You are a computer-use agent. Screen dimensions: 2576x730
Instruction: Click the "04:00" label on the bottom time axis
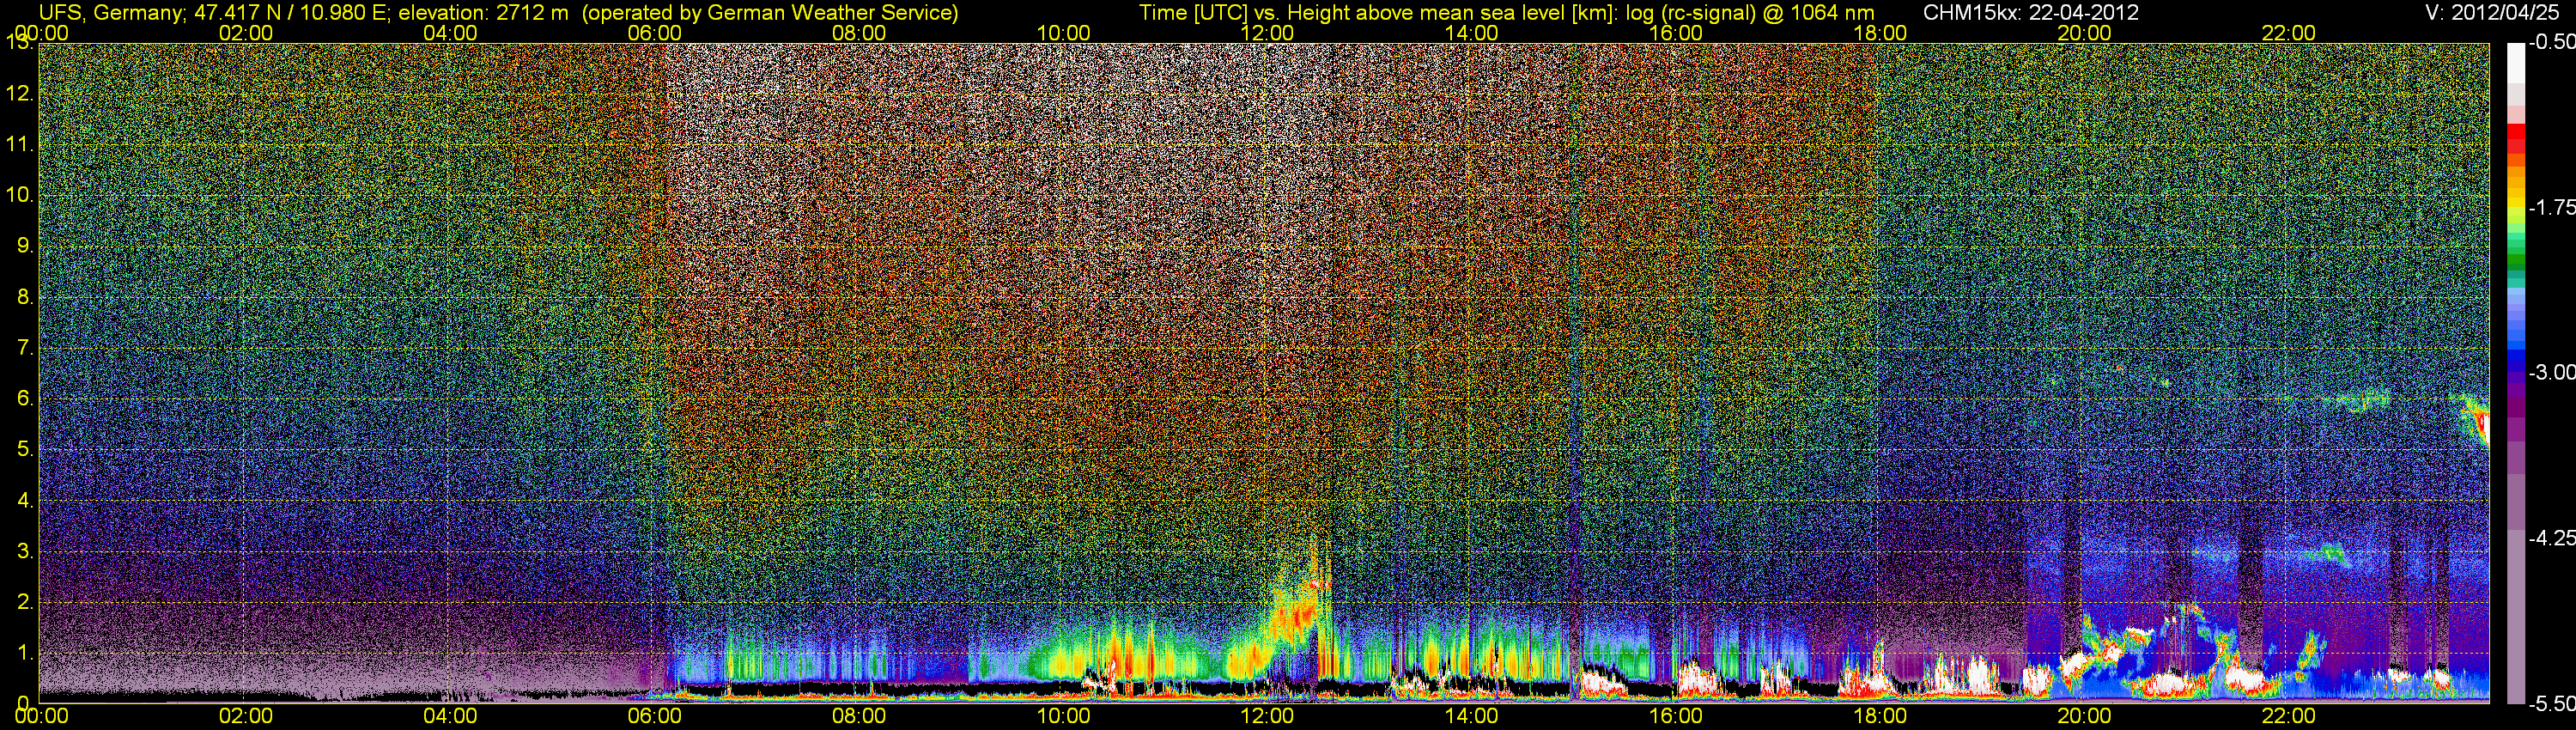[450, 716]
